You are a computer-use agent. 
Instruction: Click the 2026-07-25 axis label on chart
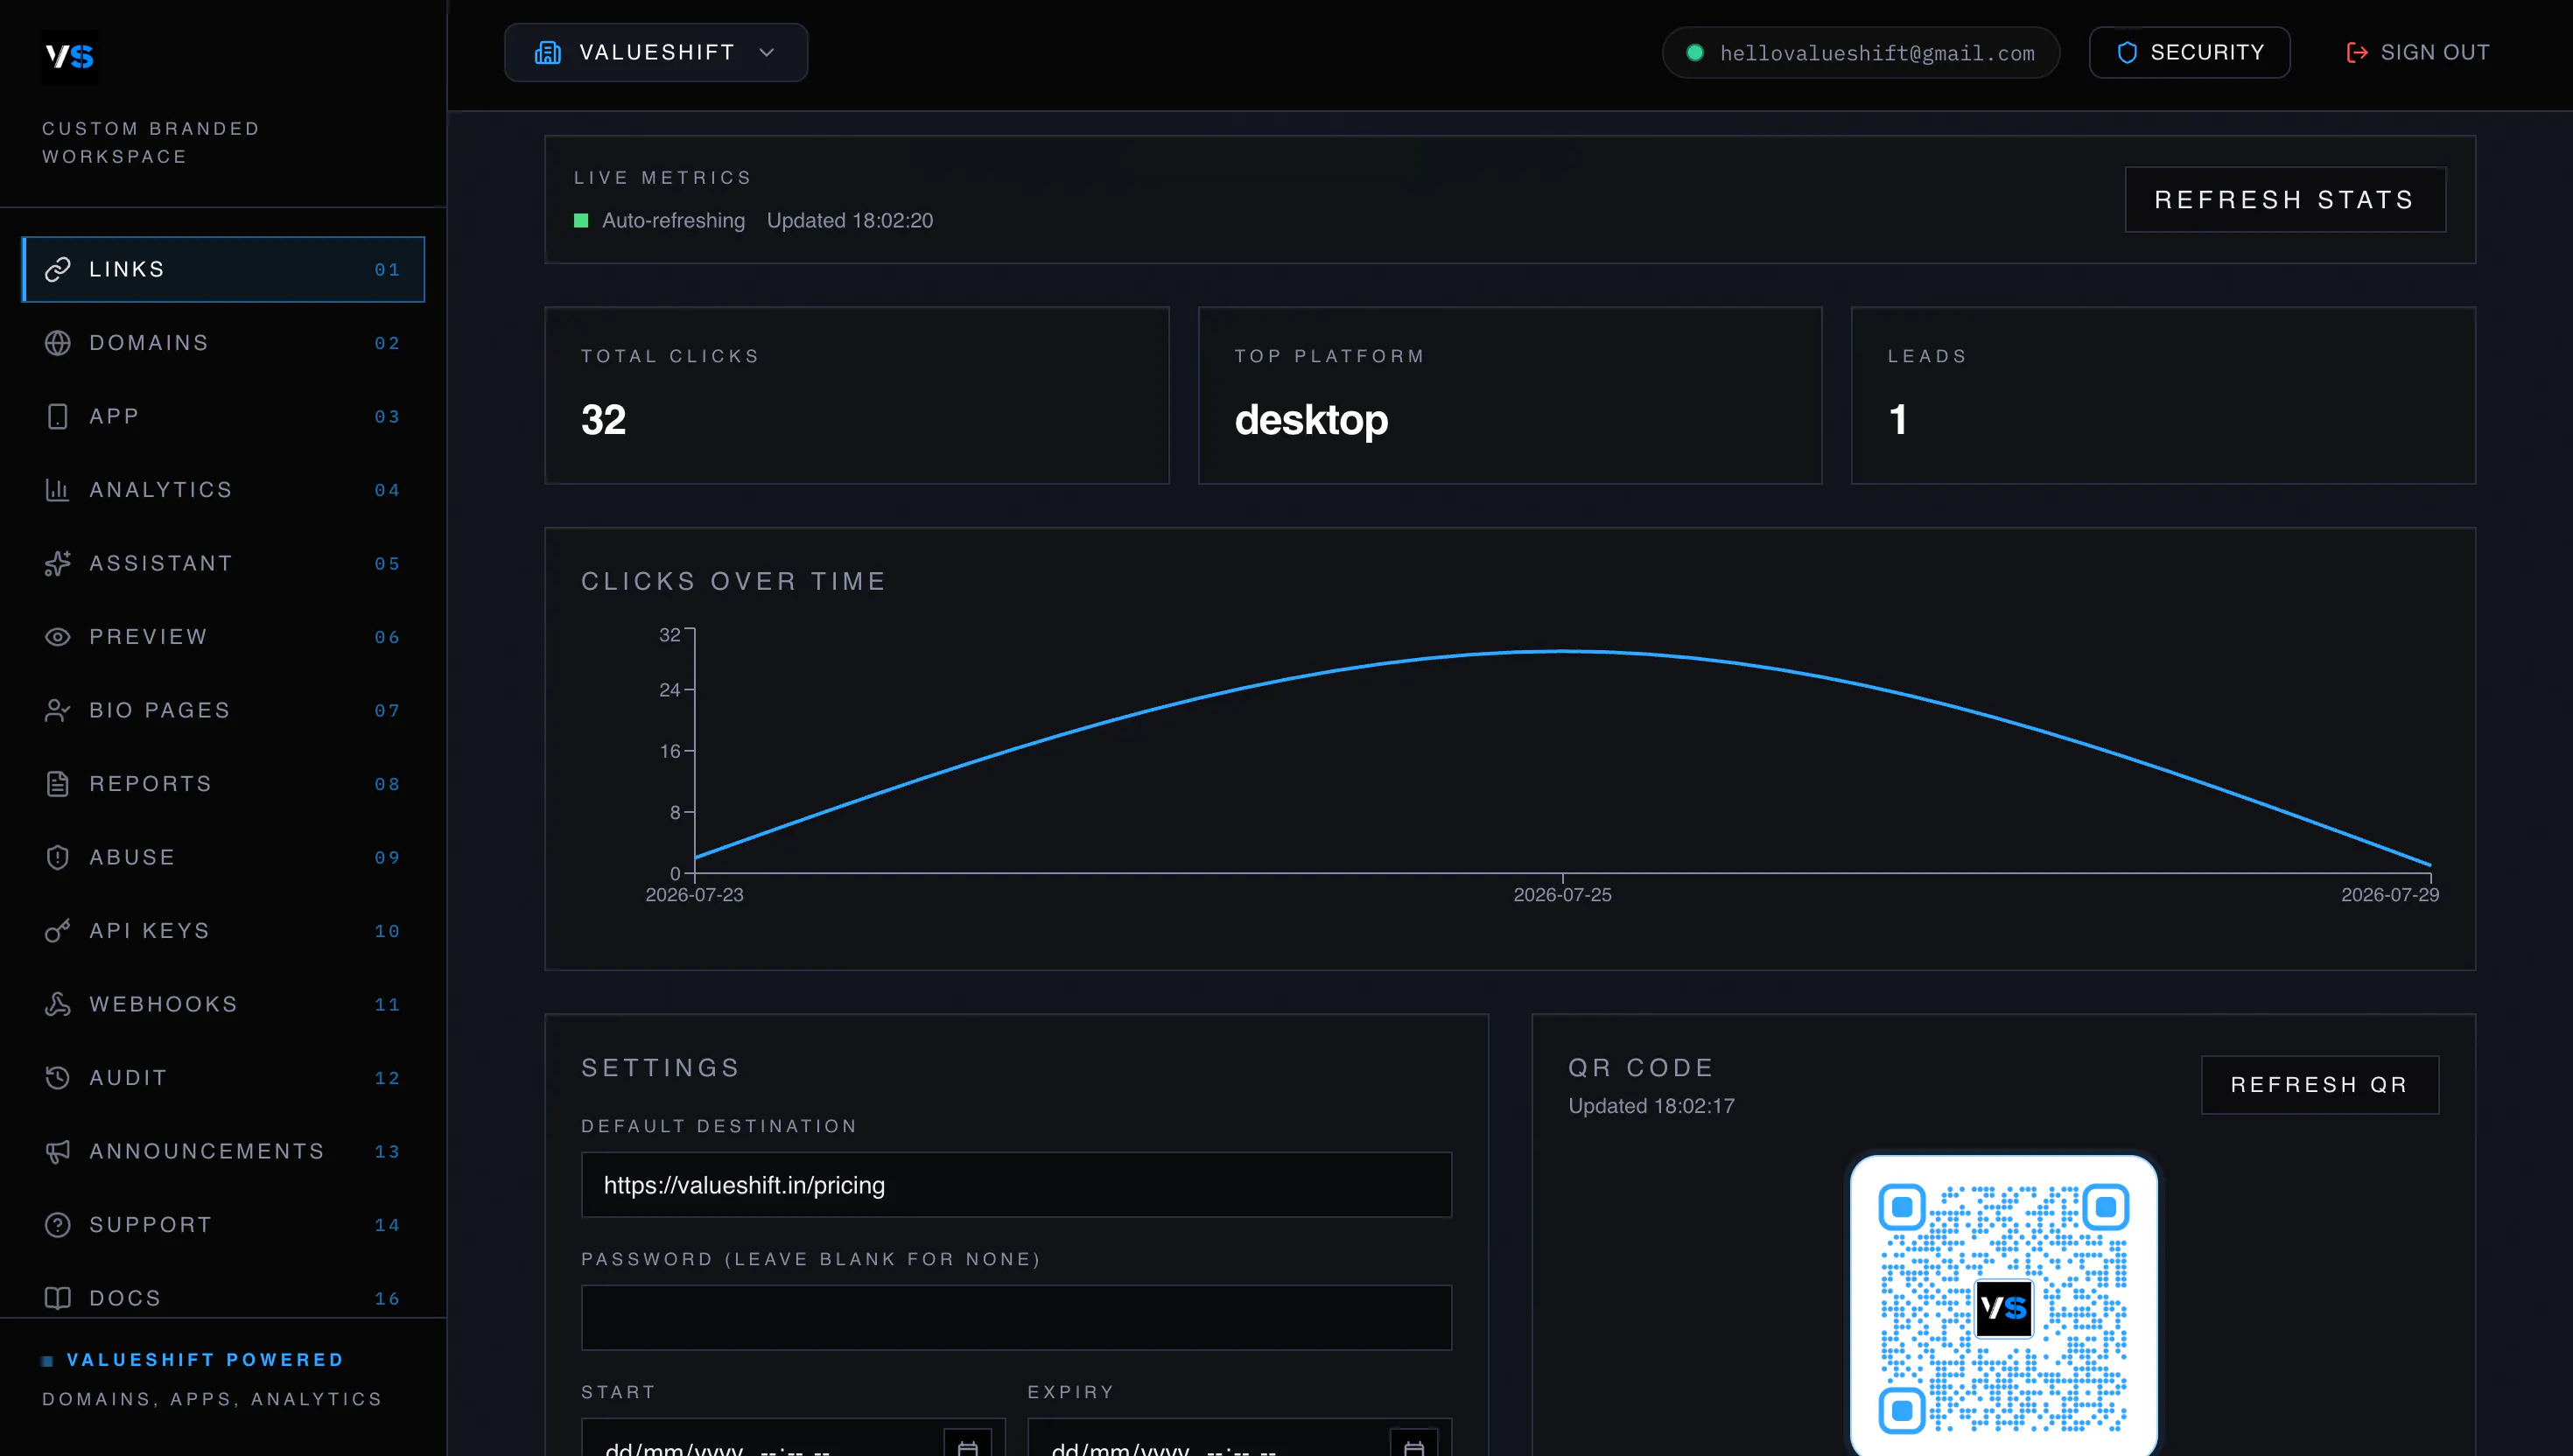coord(1562,895)
